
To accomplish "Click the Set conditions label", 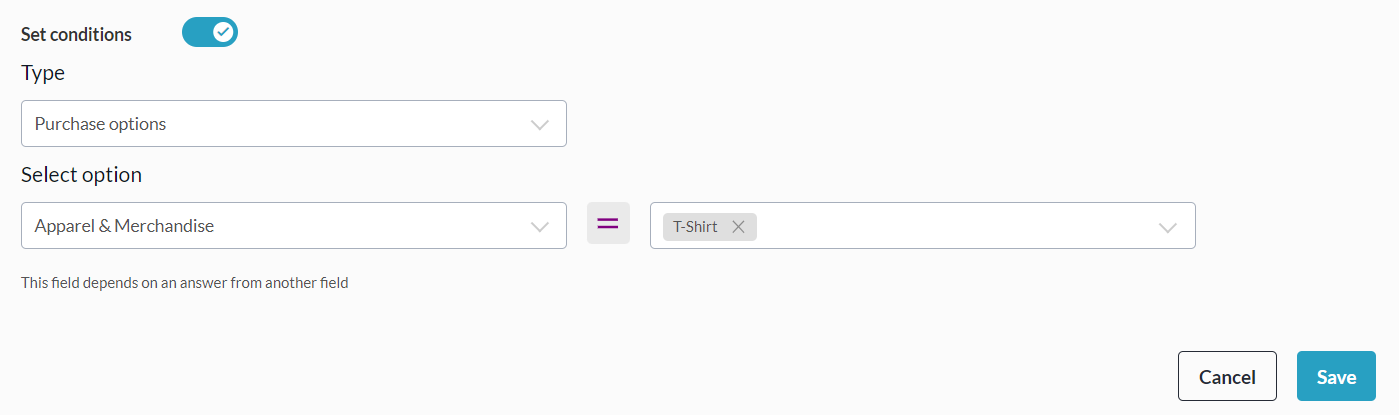I will [x=76, y=34].
